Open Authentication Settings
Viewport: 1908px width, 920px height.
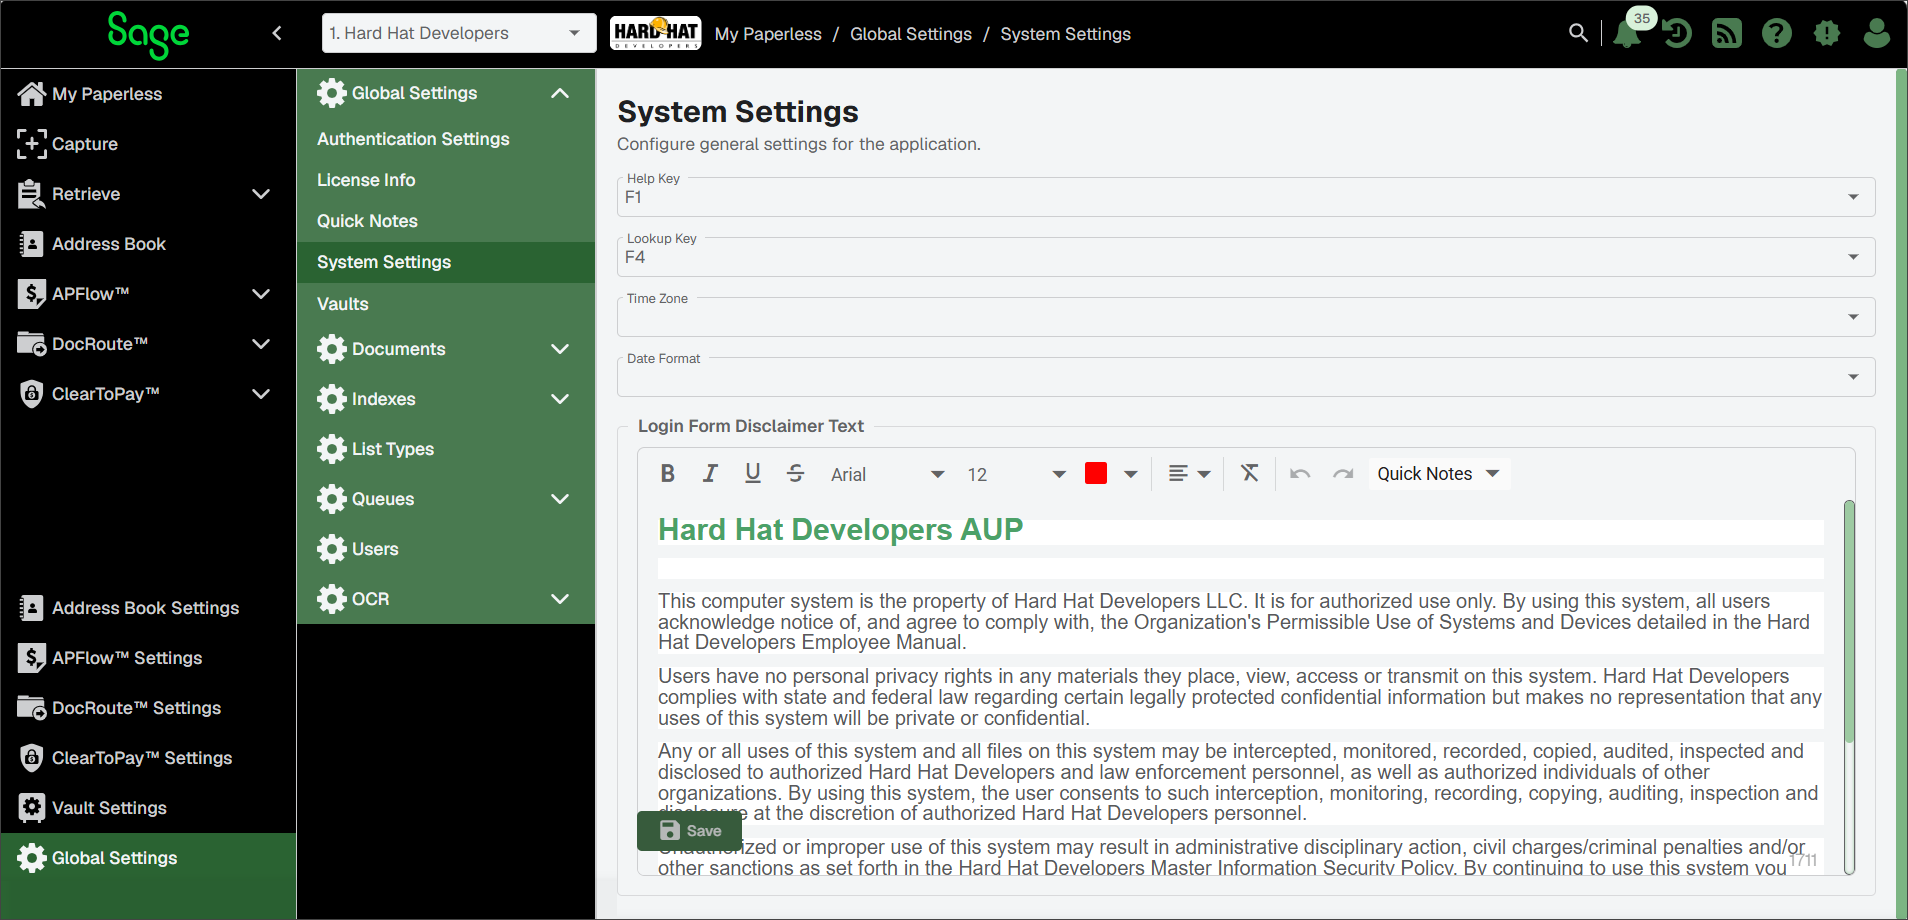(446, 139)
